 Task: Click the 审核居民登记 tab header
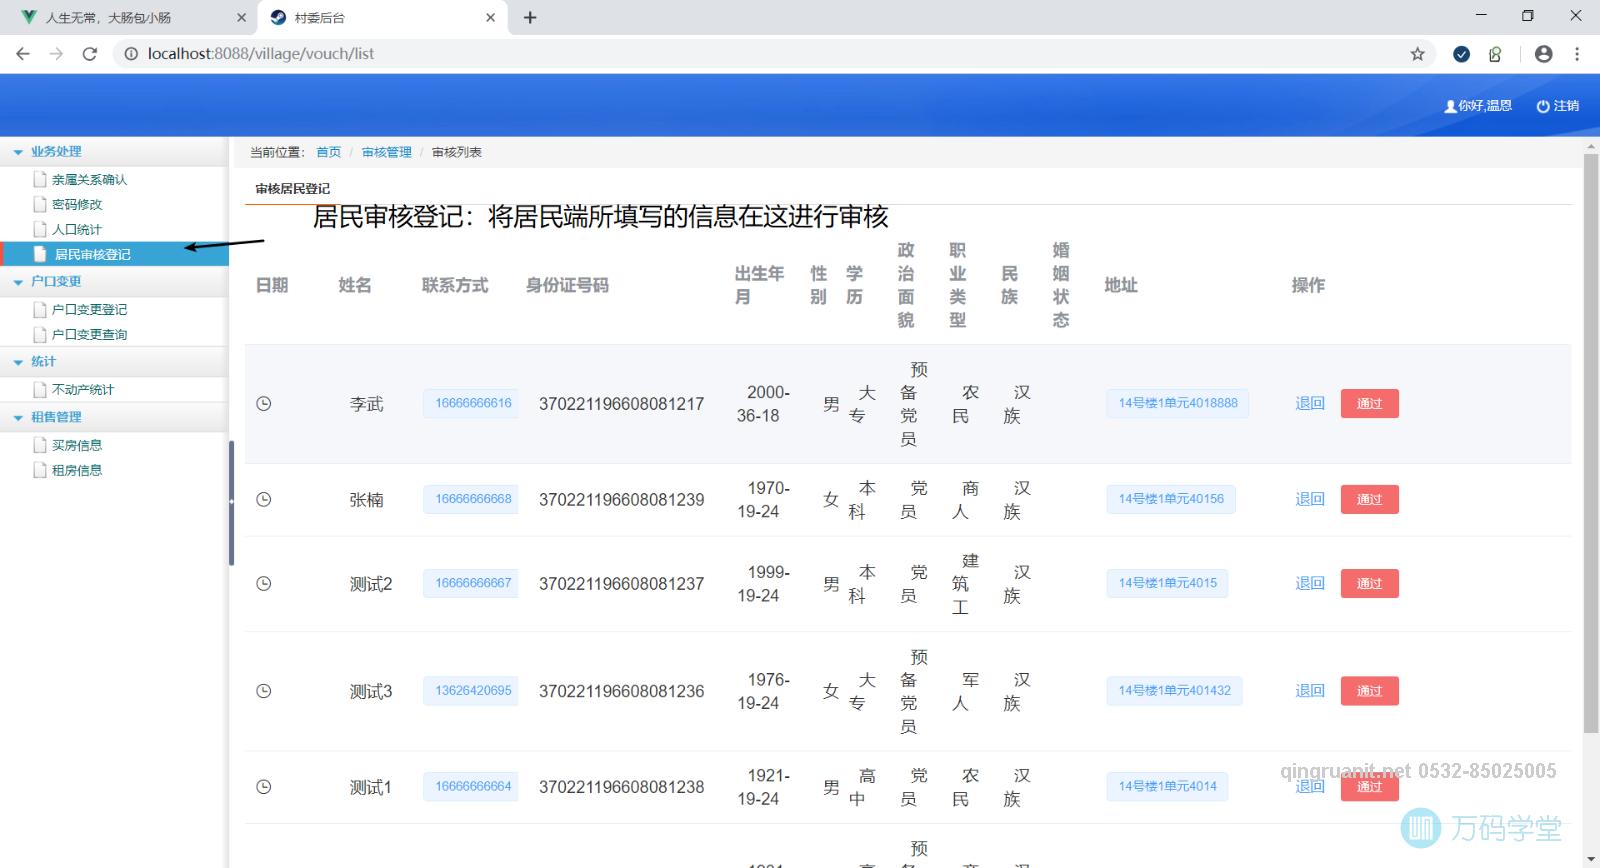point(292,189)
